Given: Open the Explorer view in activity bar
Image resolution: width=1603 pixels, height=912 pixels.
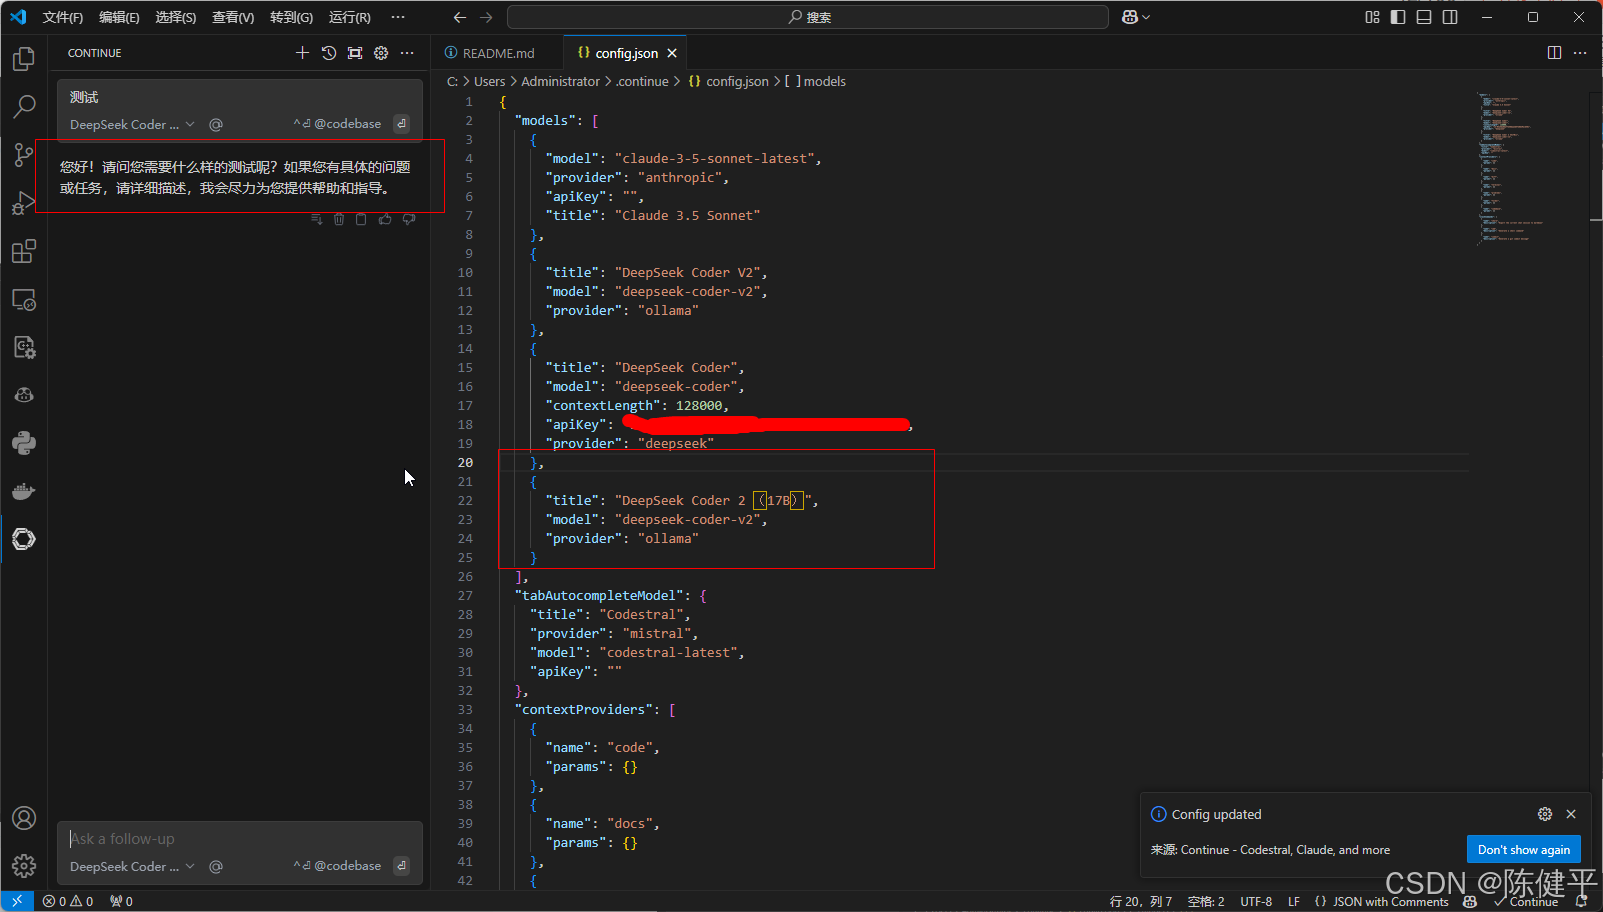Looking at the screenshot, I should tap(24, 59).
